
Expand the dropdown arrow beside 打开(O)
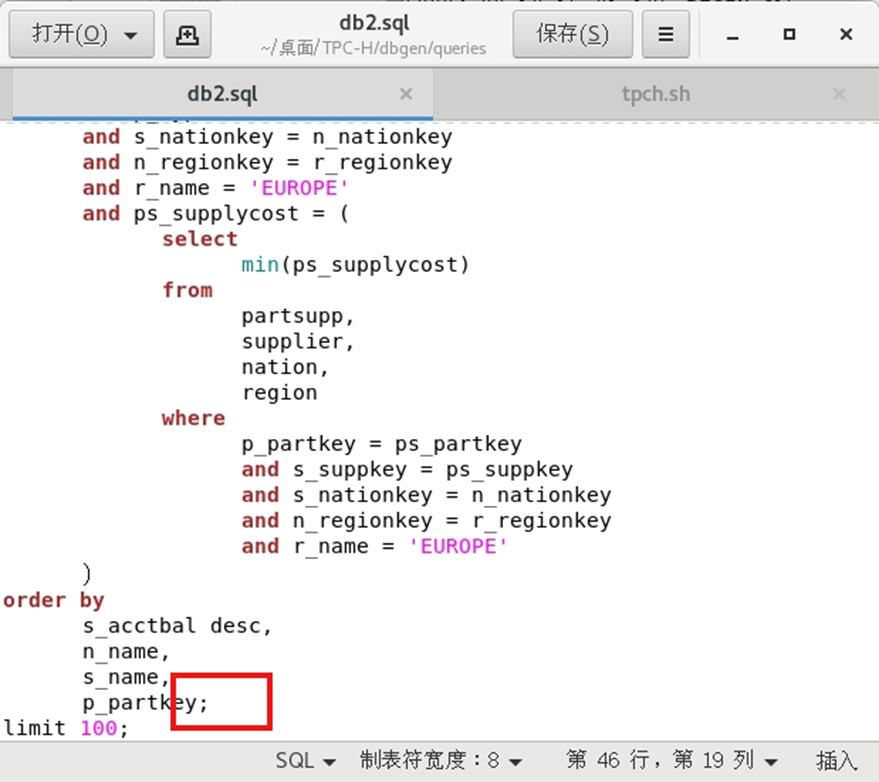(131, 36)
